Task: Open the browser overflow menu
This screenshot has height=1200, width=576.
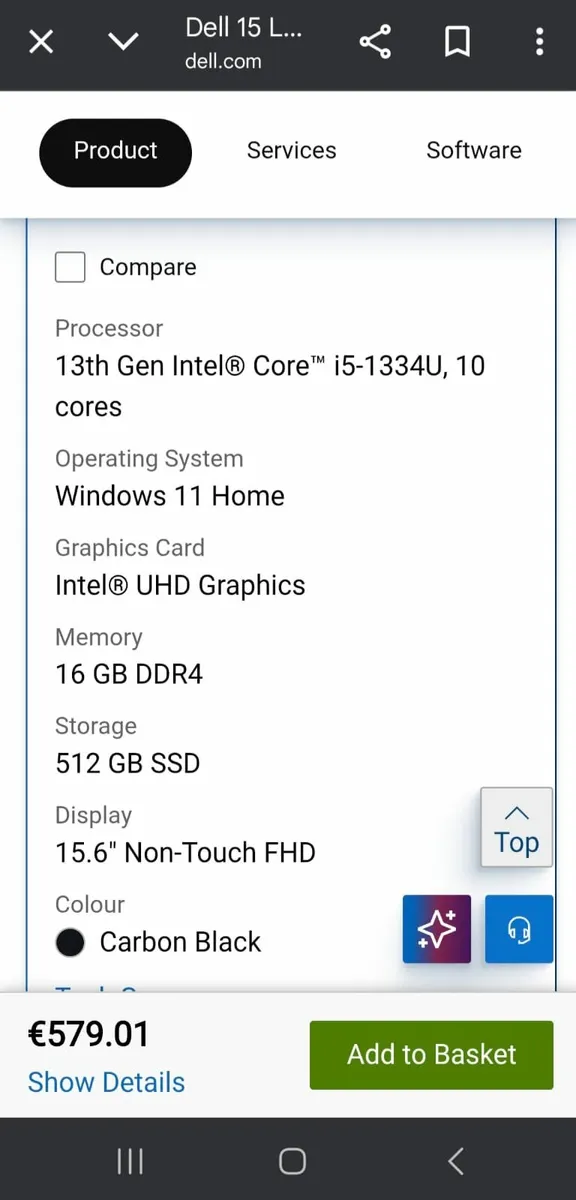Action: pos(539,42)
